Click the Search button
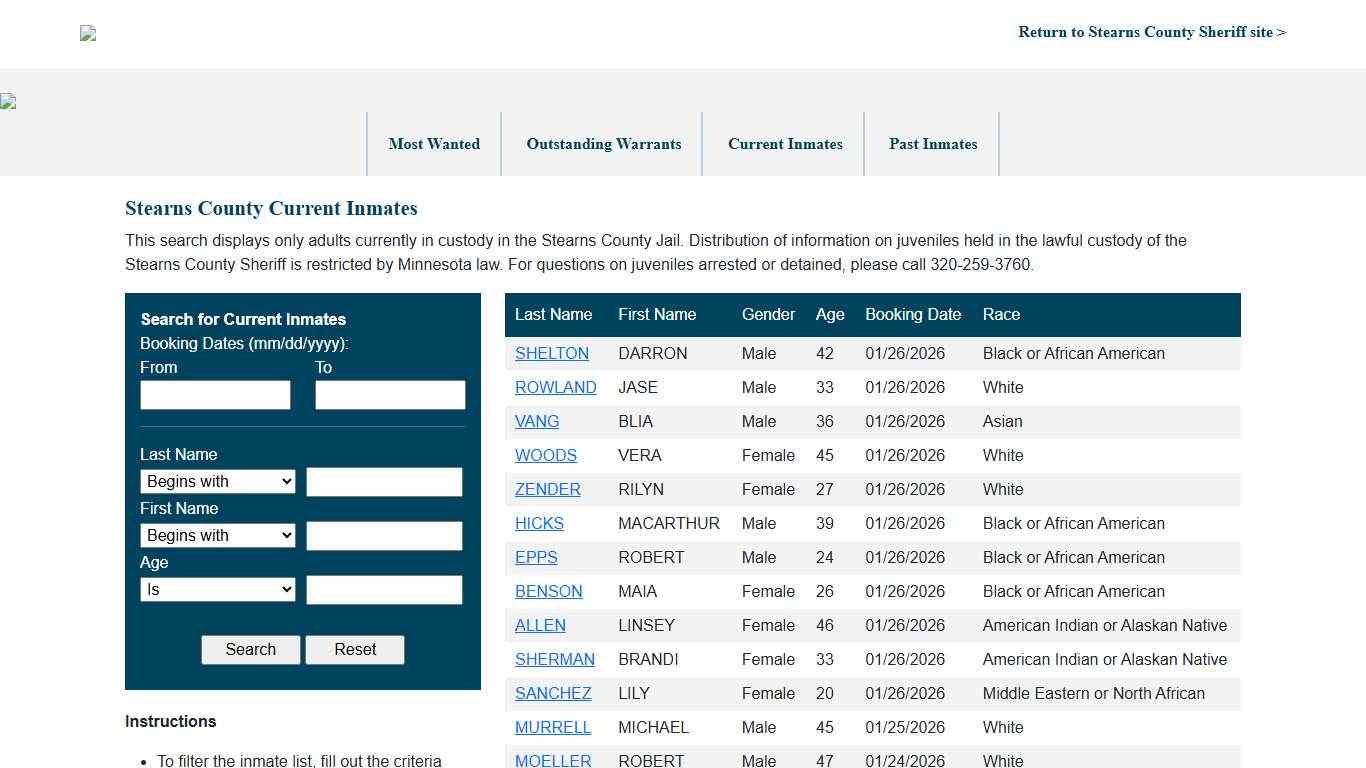The image size is (1366, 768). point(250,649)
